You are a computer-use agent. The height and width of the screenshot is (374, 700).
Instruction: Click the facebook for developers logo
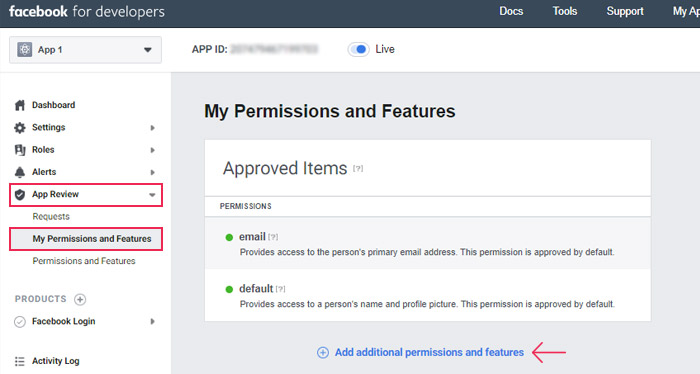click(x=87, y=12)
